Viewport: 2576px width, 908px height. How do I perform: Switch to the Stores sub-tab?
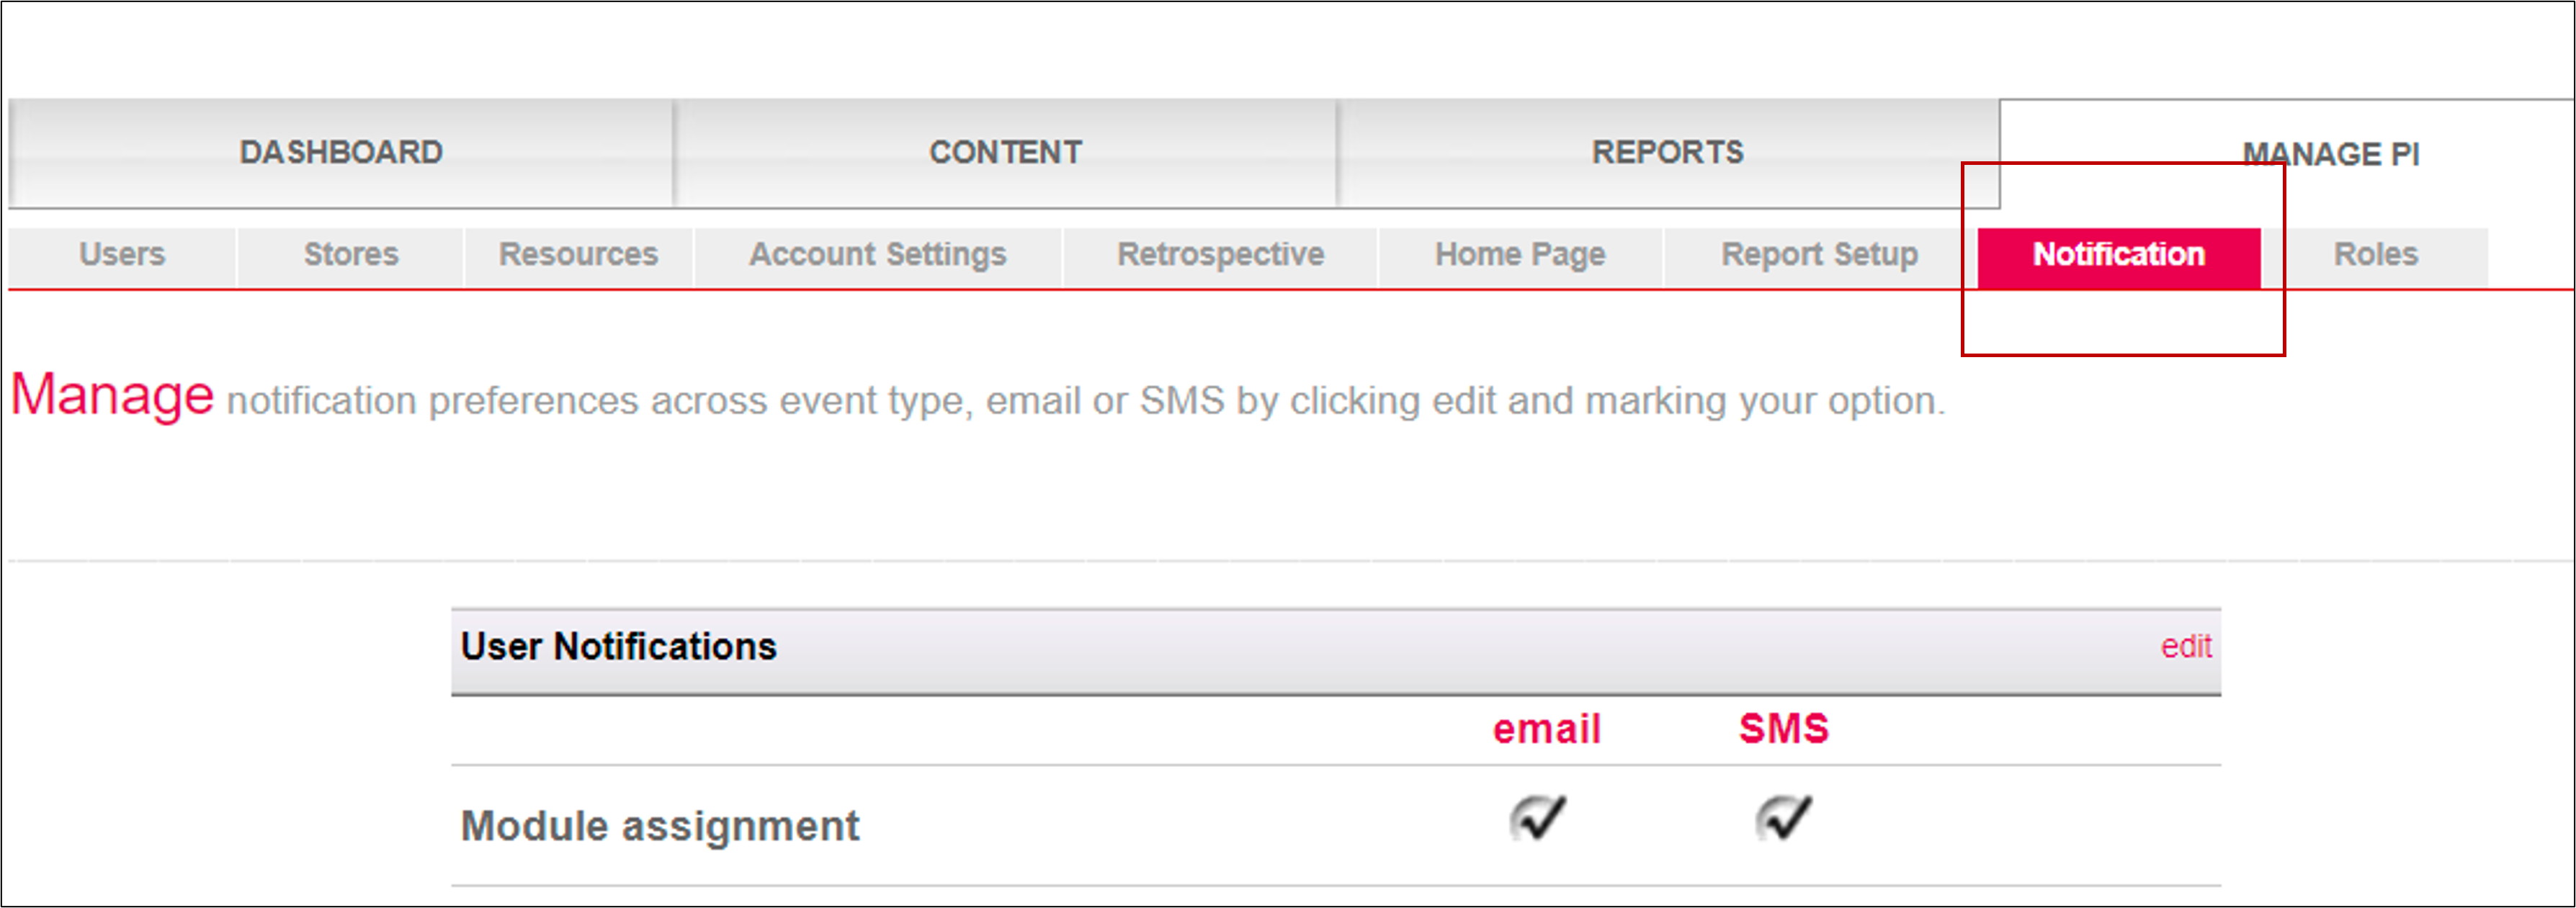pyautogui.click(x=351, y=255)
